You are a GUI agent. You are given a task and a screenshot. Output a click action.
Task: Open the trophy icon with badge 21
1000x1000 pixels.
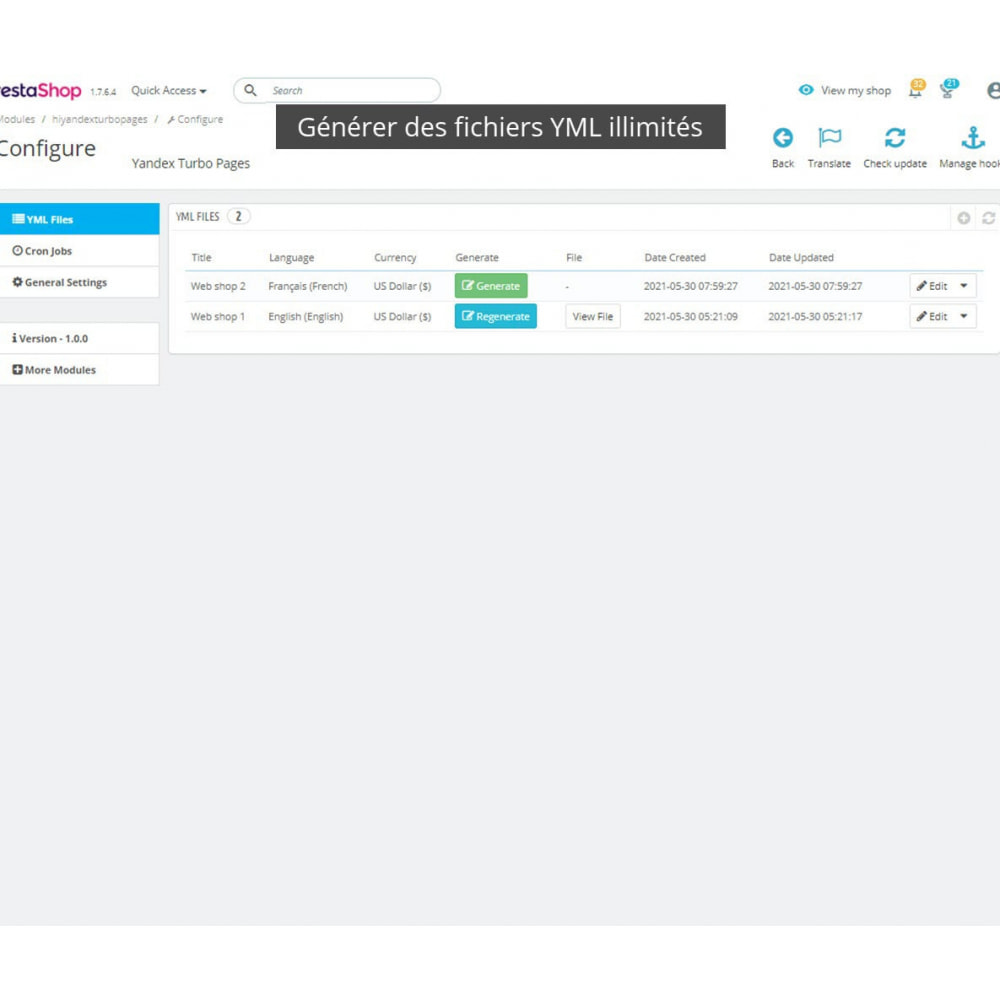pos(948,90)
